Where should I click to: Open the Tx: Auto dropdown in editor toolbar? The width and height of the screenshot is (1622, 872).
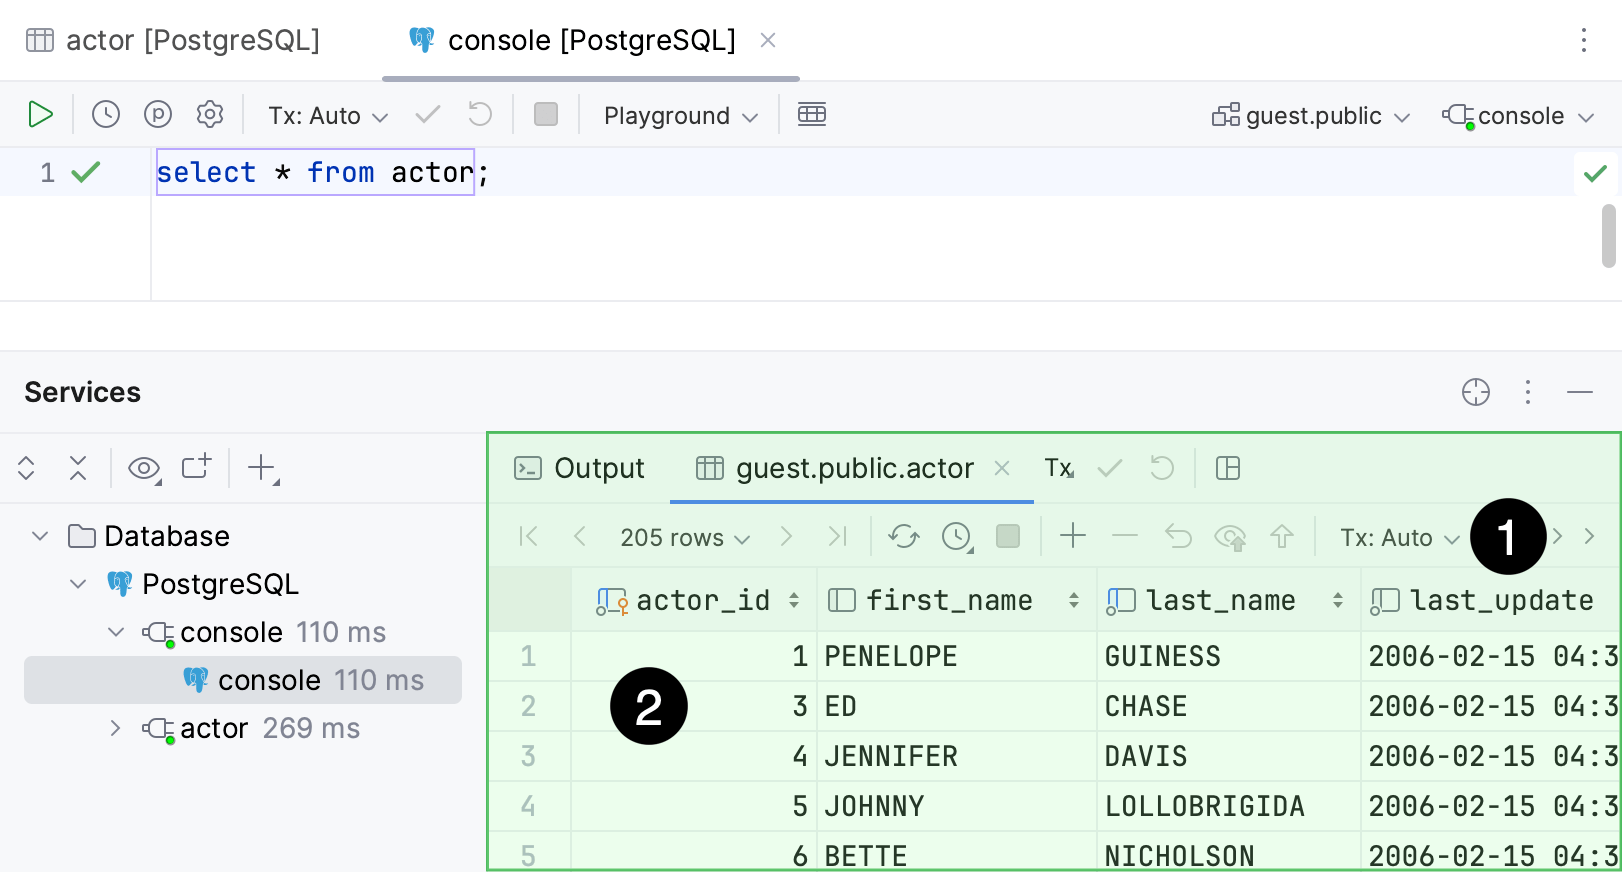[x=327, y=116]
